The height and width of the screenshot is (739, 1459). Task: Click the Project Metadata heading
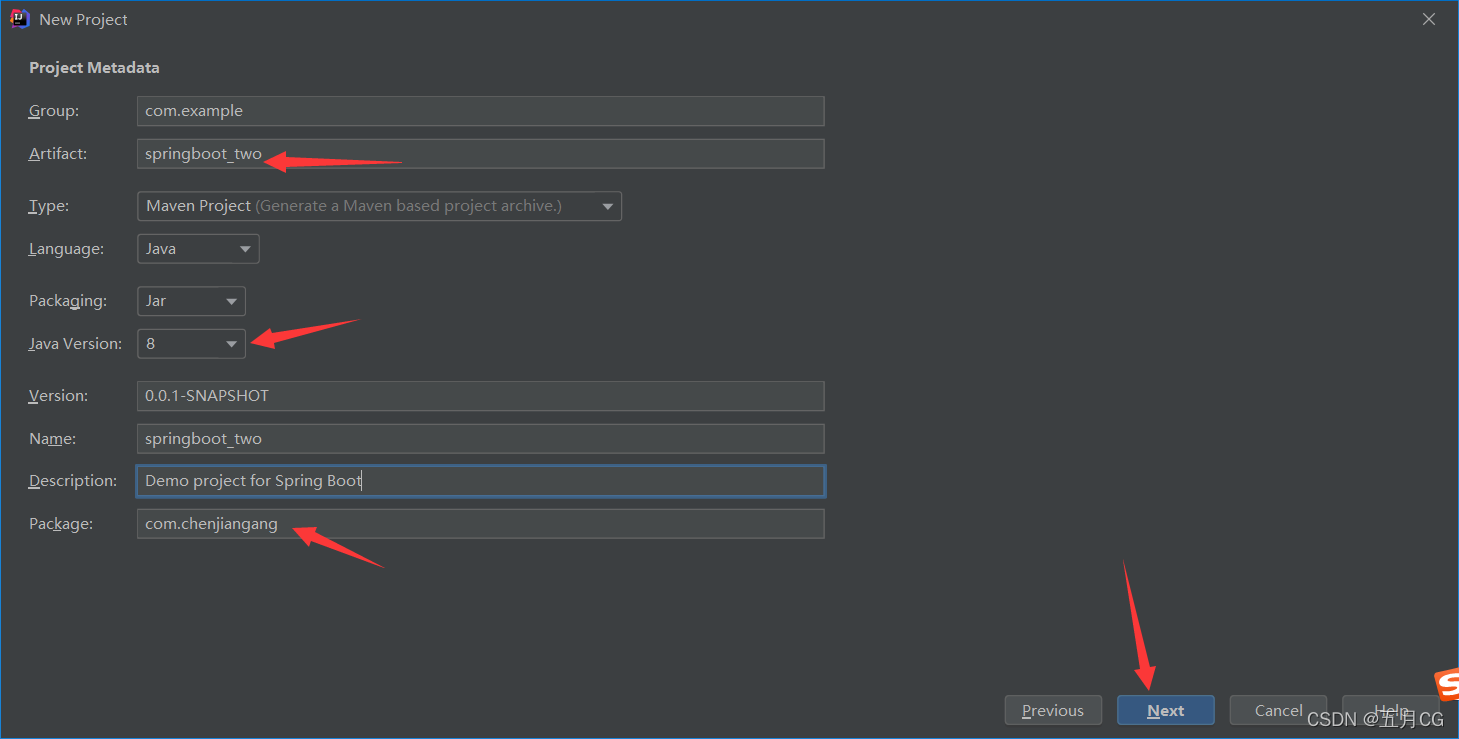pyautogui.click(x=94, y=68)
